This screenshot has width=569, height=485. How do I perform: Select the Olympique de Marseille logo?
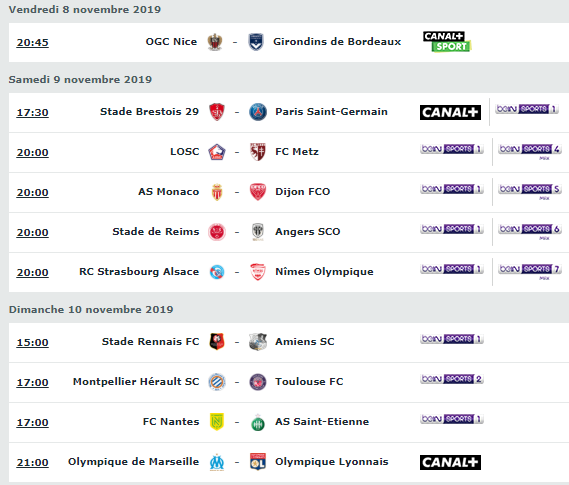[x=217, y=462]
